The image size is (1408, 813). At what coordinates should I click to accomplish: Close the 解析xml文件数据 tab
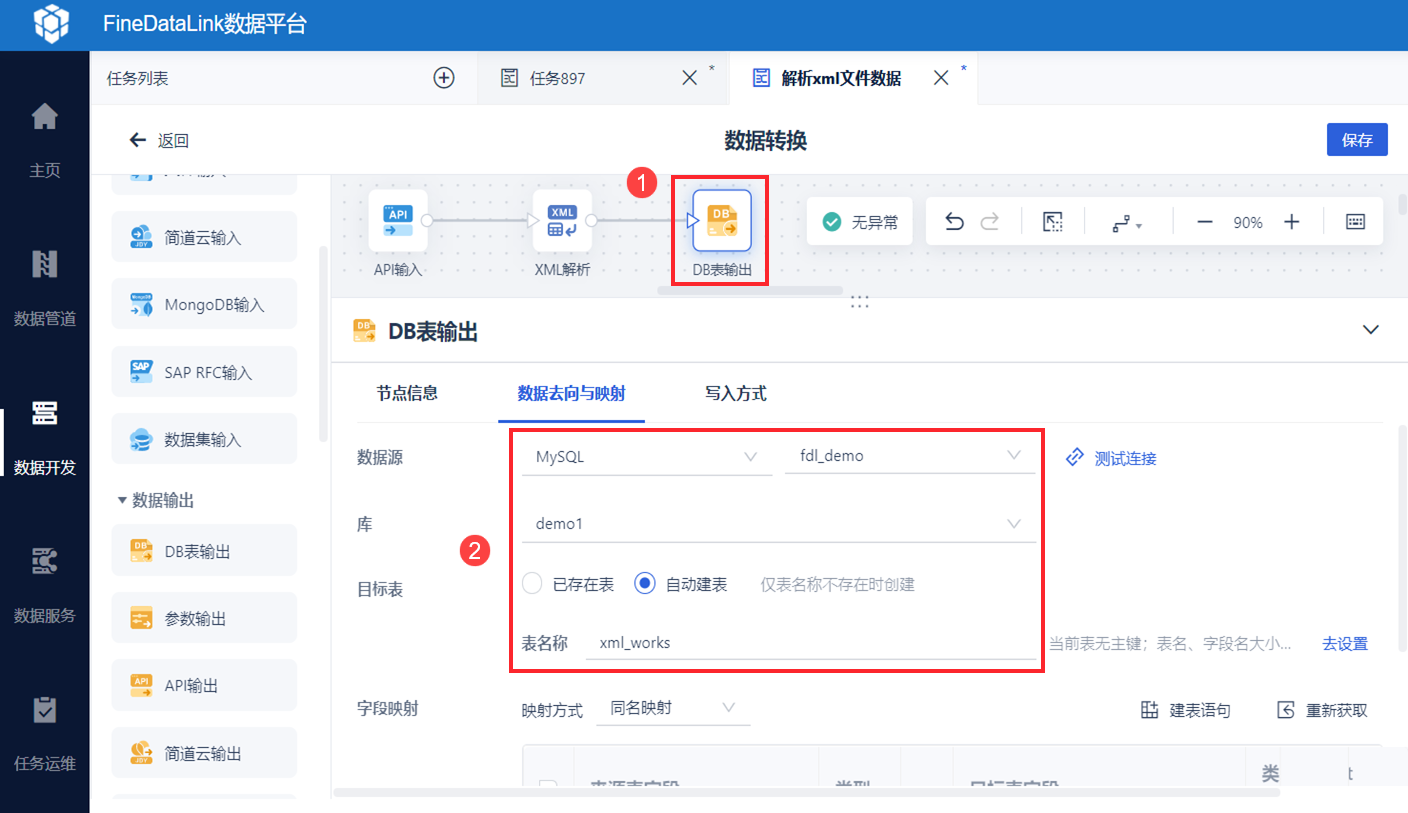(941, 78)
